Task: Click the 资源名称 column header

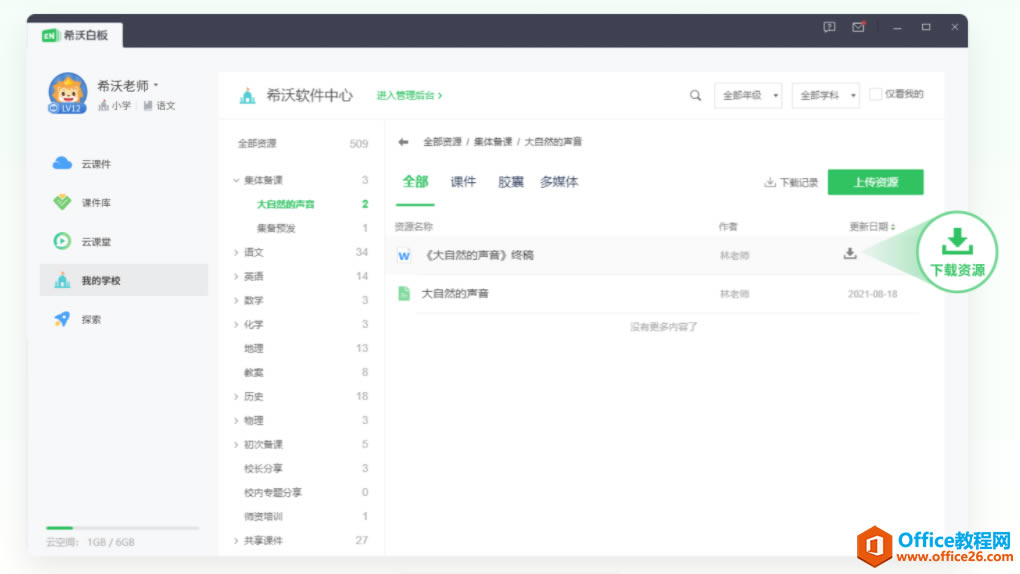Action: (x=414, y=226)
